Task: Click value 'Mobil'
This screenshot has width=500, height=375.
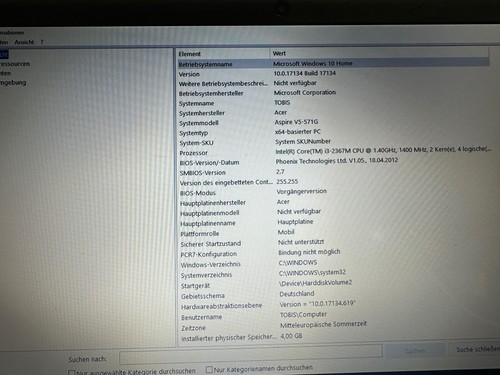Action: pyautogui.click(x=286, y=232)
